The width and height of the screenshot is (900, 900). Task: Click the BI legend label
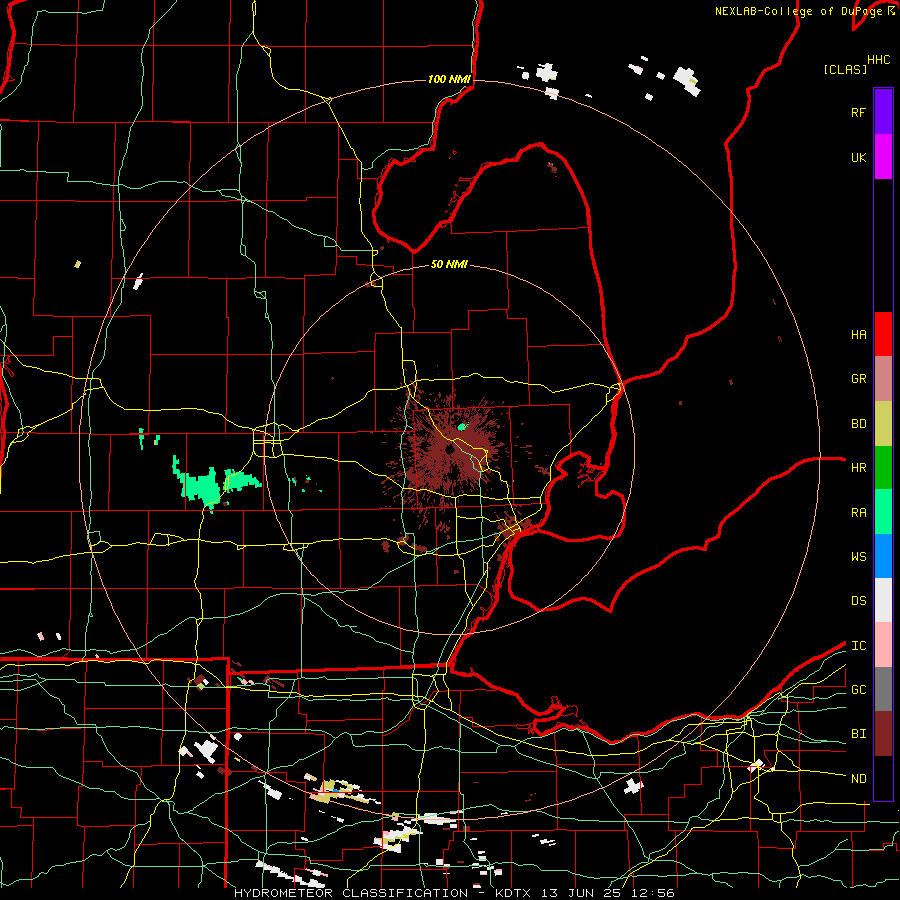858,734
